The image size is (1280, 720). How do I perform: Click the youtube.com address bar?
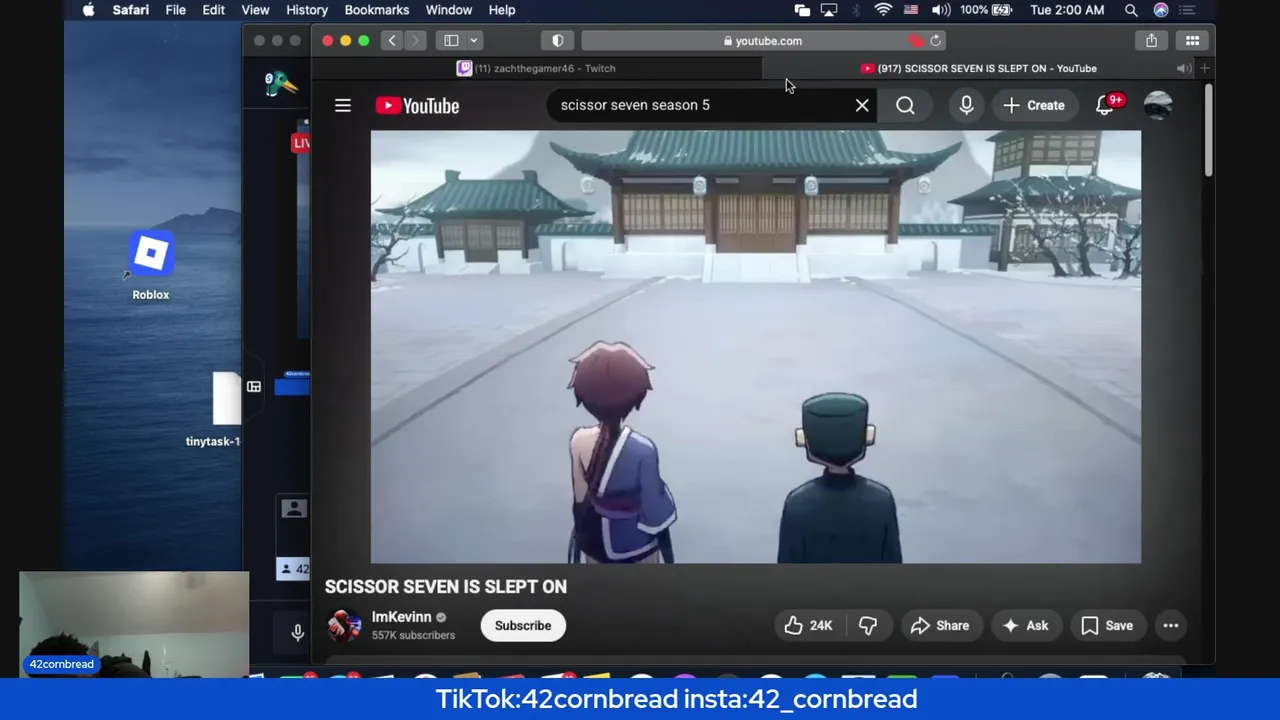(763, 41)
